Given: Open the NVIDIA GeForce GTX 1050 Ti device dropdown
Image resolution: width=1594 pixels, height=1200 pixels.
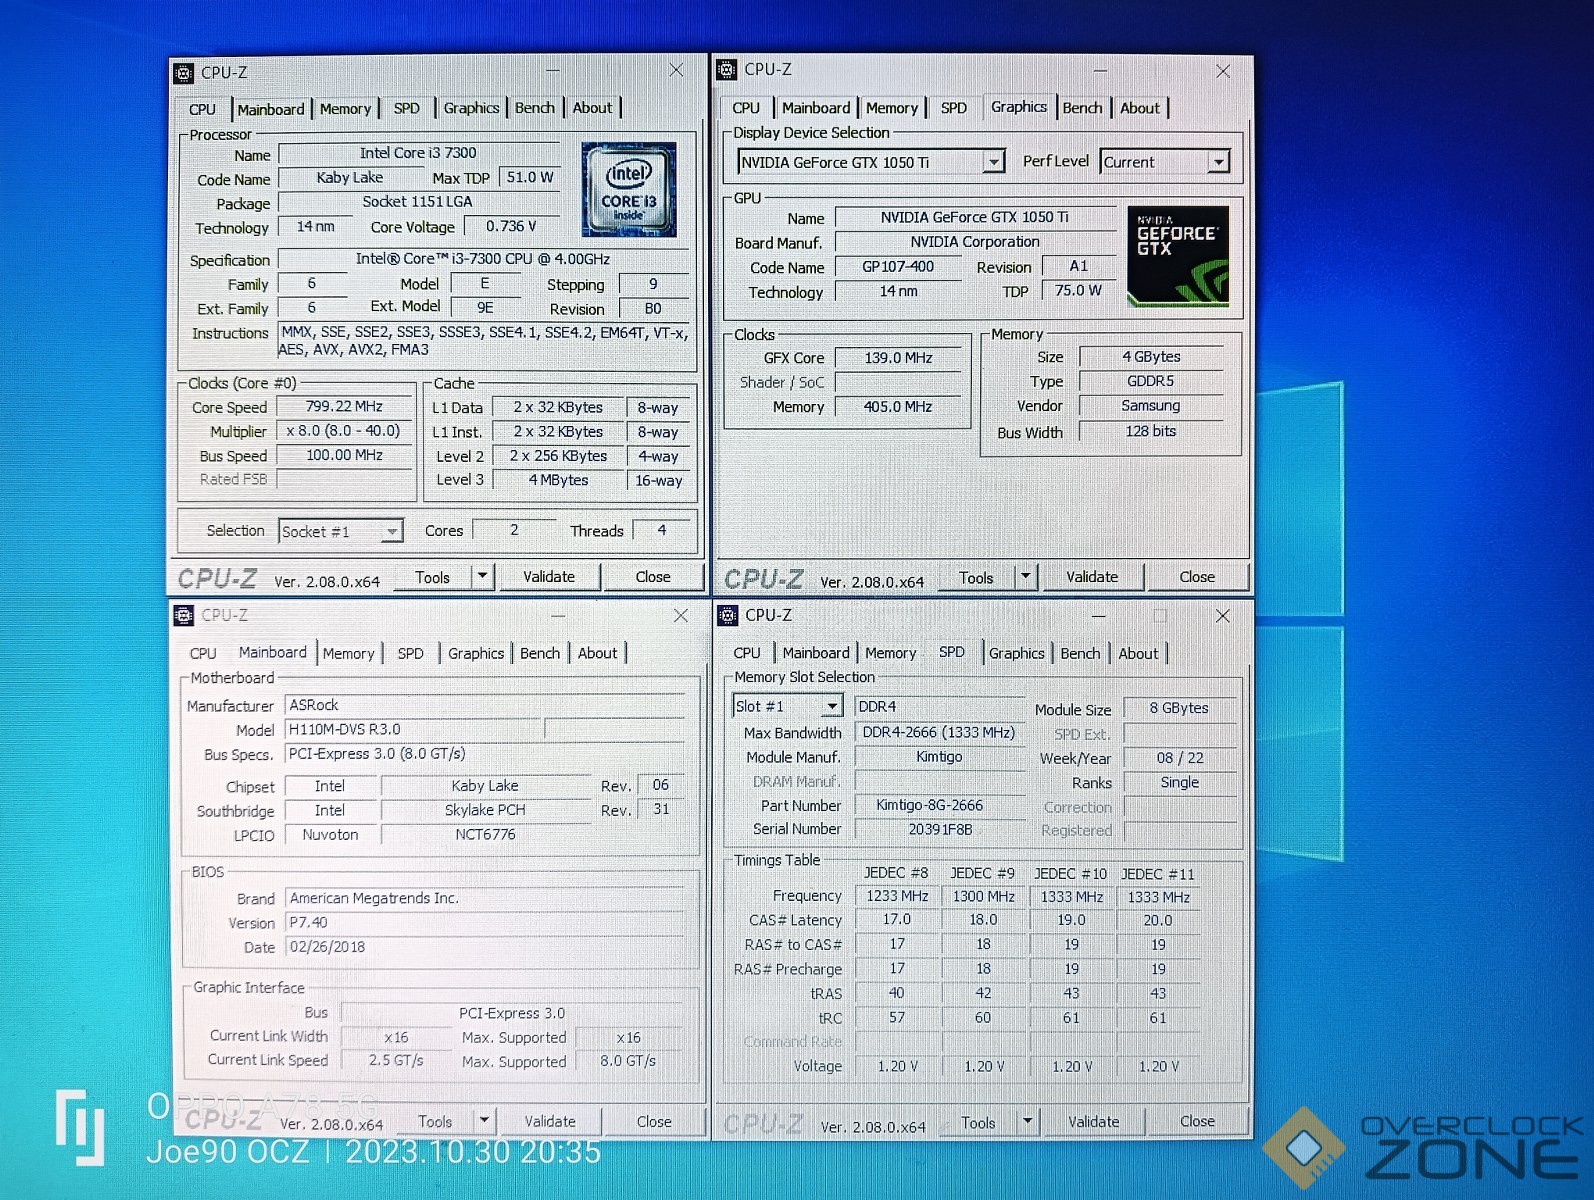Looking at the screenshot, I should coord(870,162).
